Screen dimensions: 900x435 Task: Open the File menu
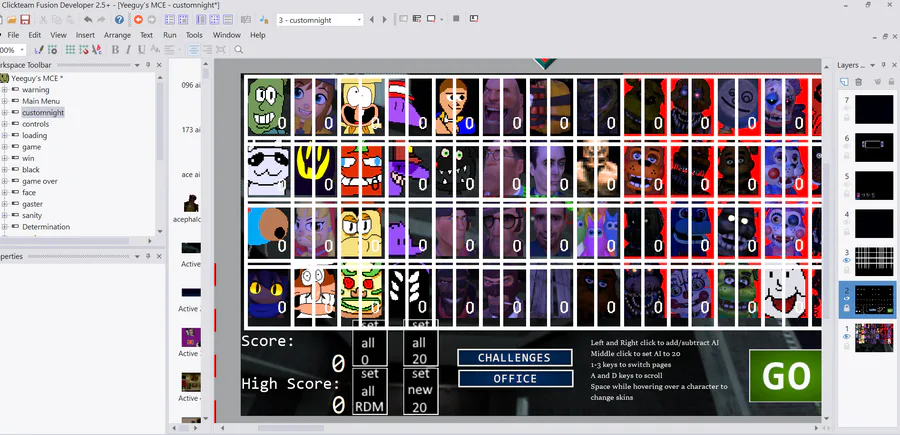tap(13, 35)
